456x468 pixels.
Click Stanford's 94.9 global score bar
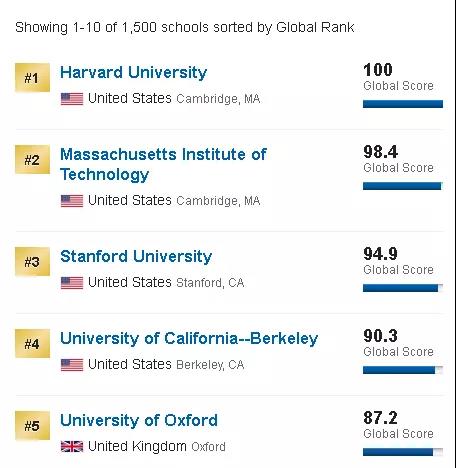coord(403,288)
